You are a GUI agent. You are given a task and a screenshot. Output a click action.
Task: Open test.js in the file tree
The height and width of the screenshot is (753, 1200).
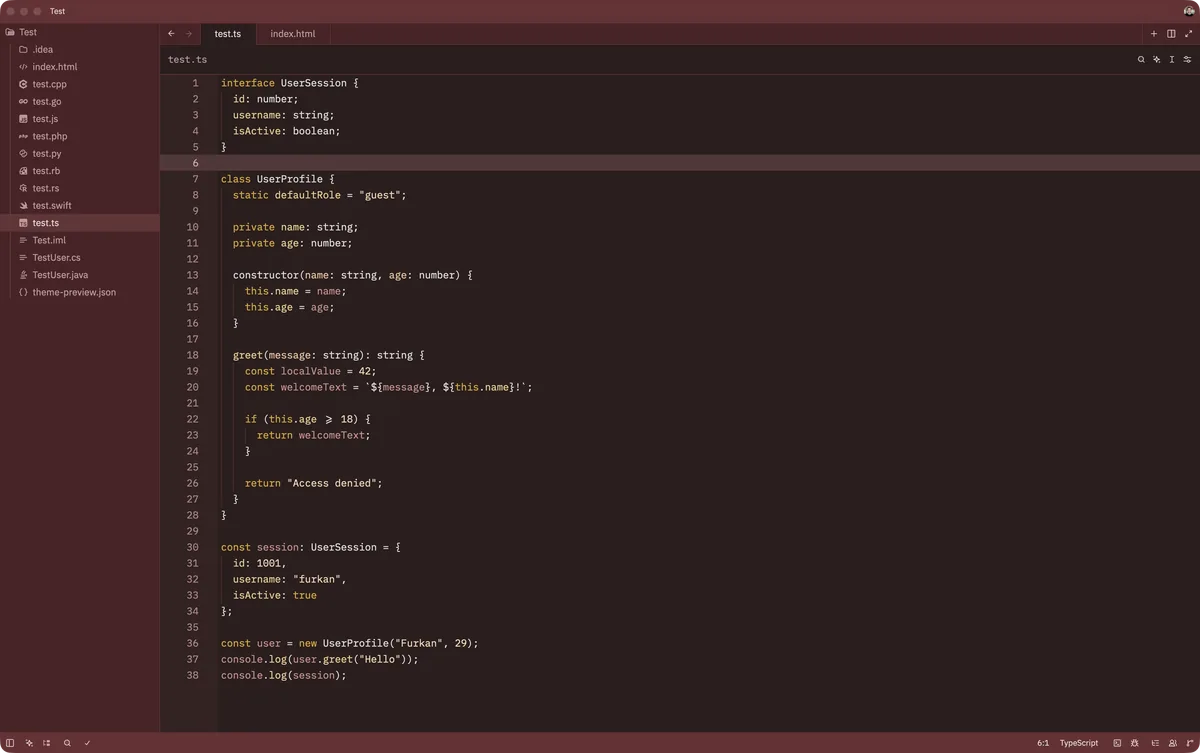80,119
